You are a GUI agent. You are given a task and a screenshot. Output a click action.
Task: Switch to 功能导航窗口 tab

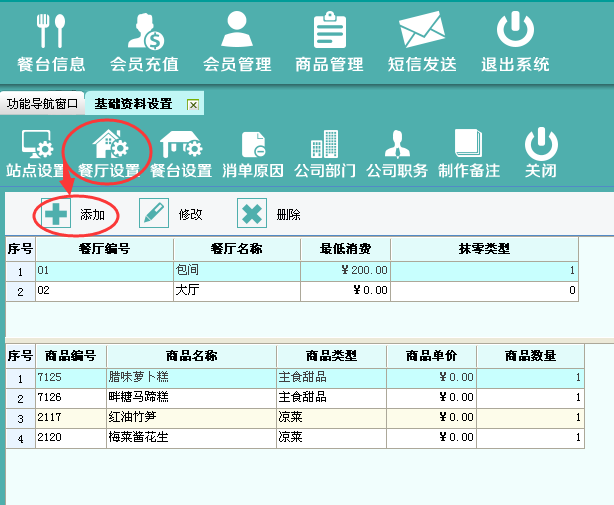click(x=42, y=104)
